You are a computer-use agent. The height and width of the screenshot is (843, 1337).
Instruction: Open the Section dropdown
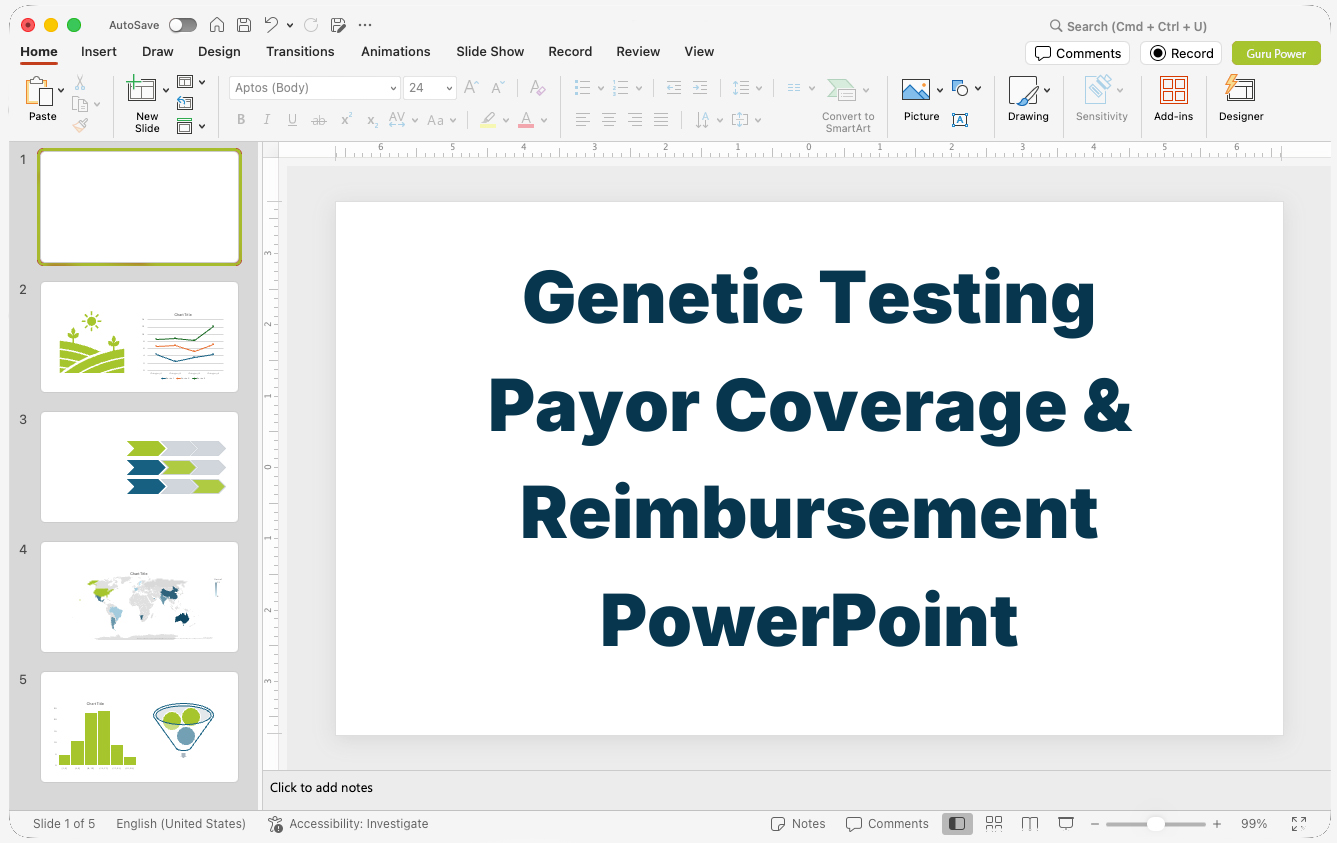pos(191,126)
